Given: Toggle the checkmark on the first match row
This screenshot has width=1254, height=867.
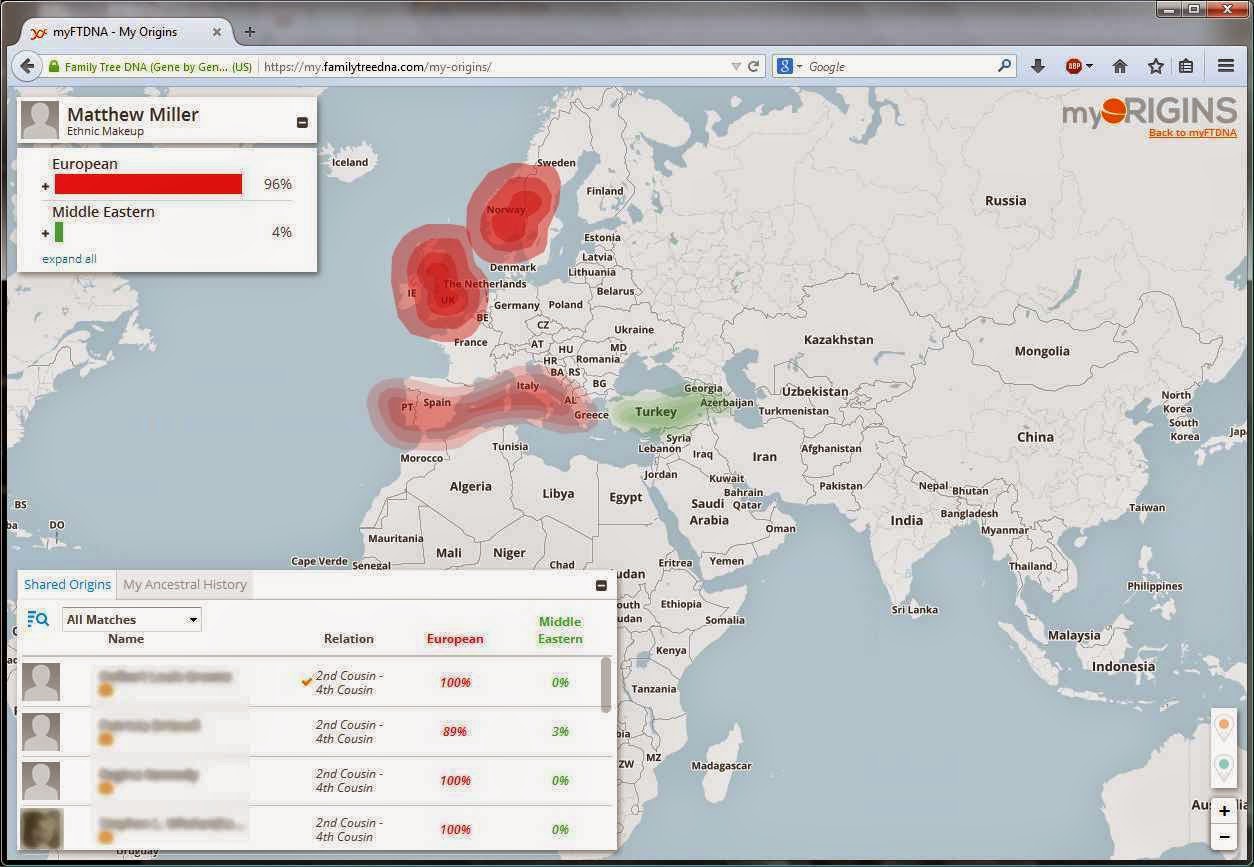Looking at the screenshot, I should point(306,681).
